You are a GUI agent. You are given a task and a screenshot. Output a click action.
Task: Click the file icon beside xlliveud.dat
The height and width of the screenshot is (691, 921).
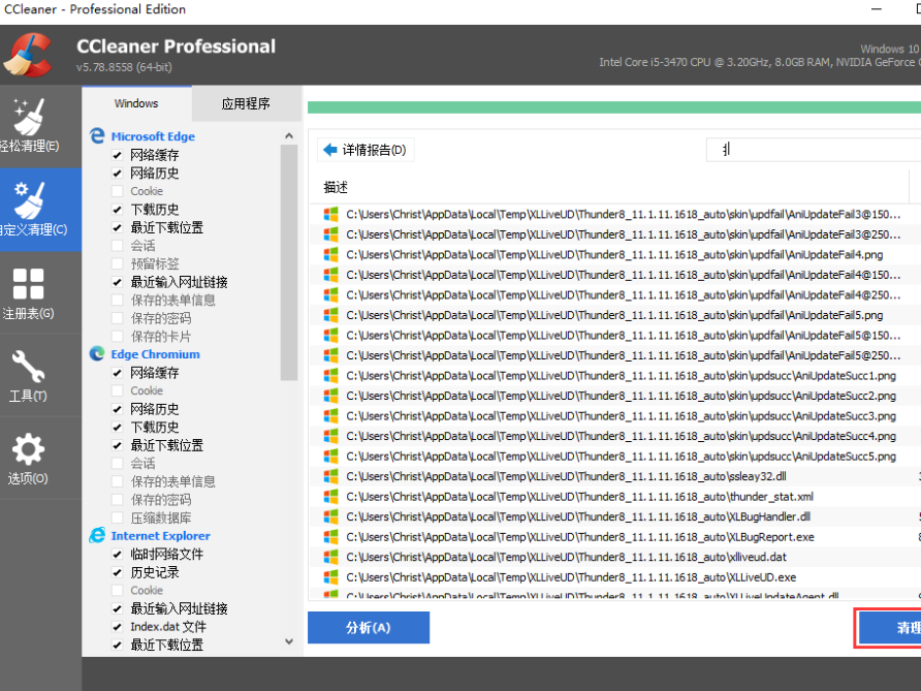click(x=331, y=557)
